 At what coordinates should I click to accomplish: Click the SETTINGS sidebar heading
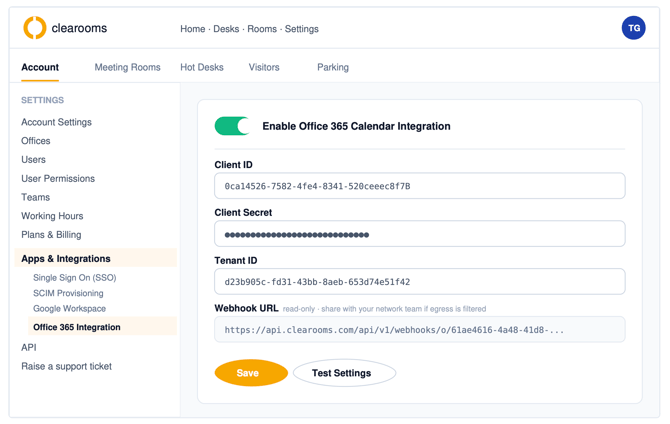[42, 100]
